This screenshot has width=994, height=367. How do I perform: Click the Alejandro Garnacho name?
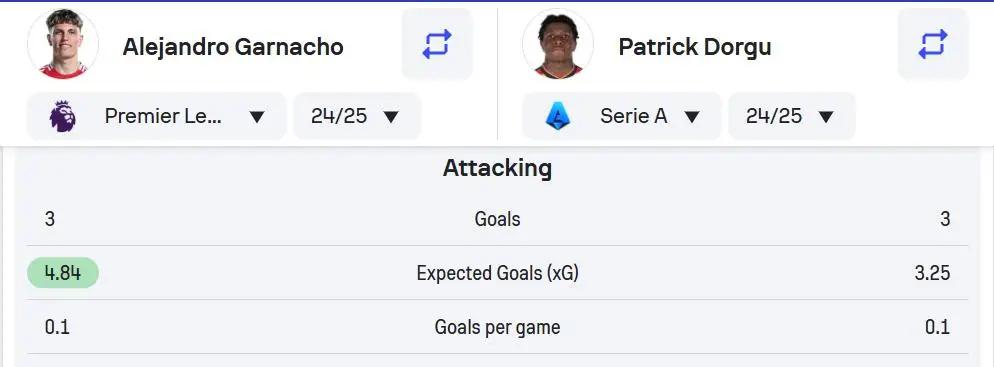(233, 46)
